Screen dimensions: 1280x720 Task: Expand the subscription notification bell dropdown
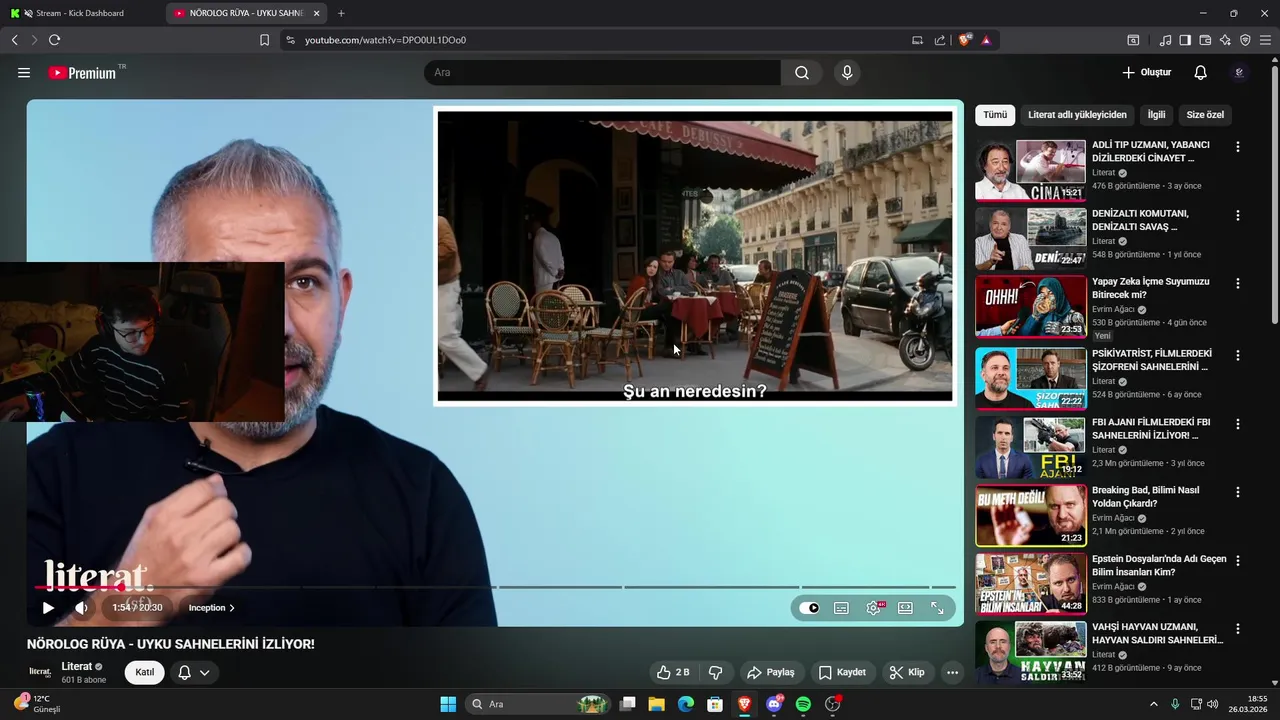[x=194, y=672]
